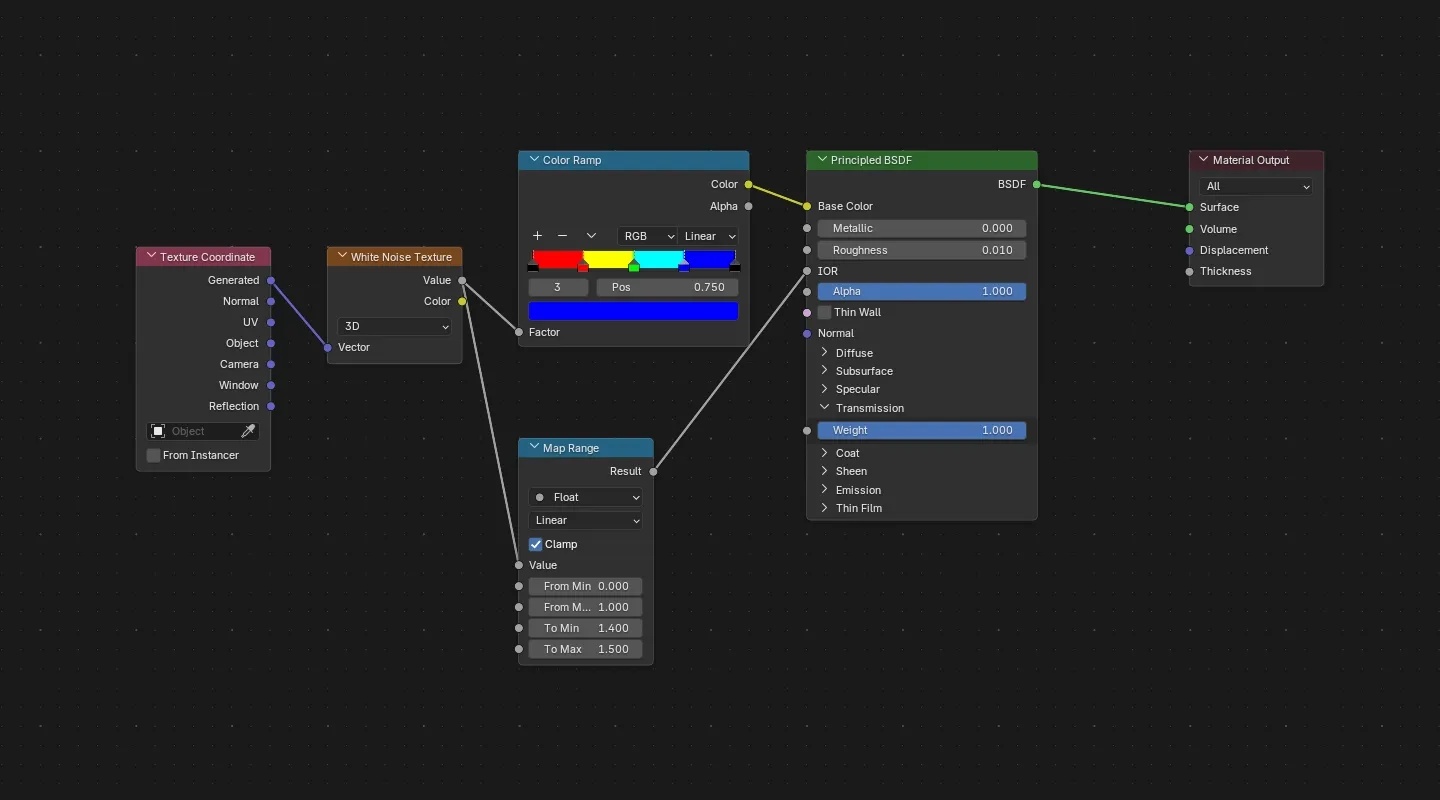Click the Camera output socket

(x=271, y=364)
